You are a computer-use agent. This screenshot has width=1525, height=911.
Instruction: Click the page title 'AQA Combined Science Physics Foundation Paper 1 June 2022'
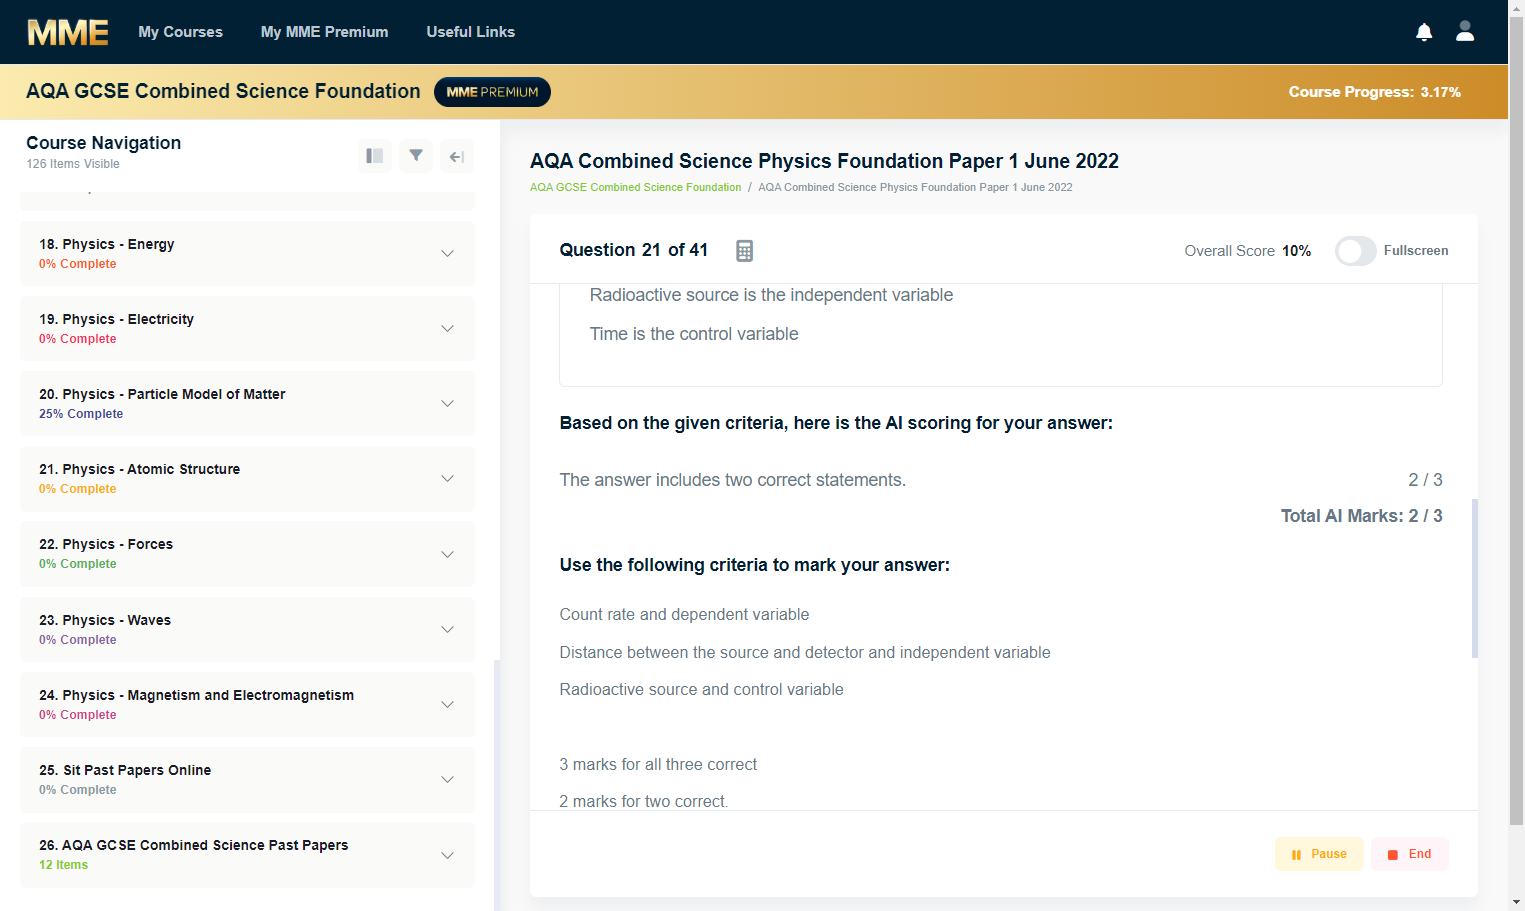coord(824,161)
